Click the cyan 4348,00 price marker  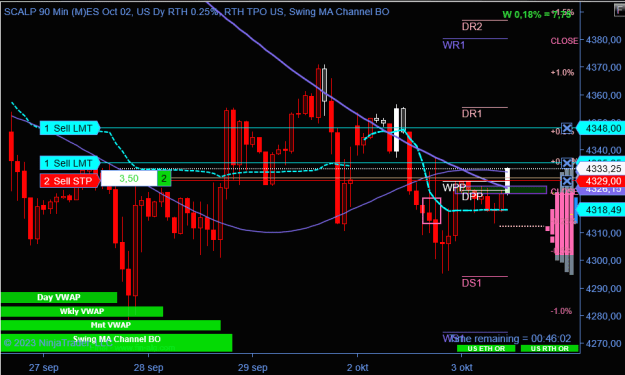[600, 128]
